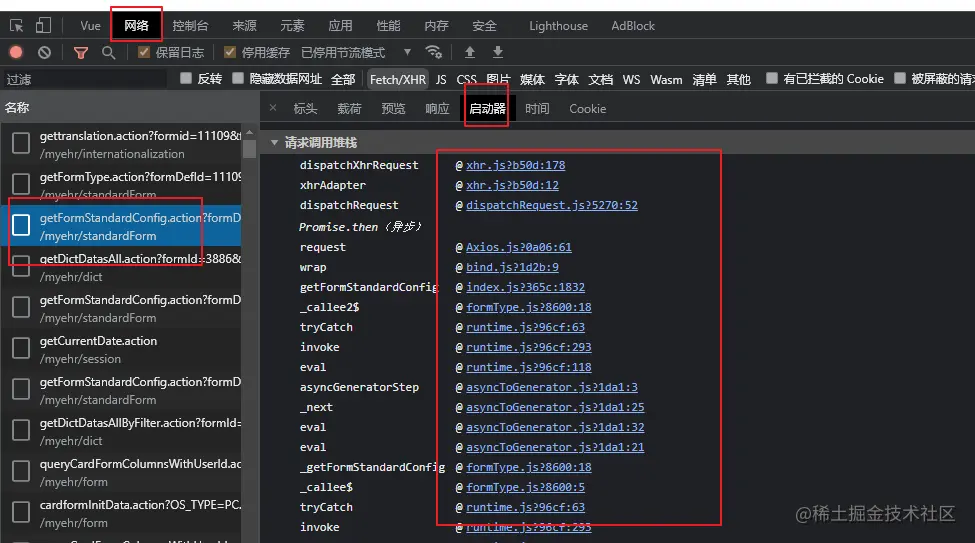Image resolution: width=975 pixels, height=543 pixels.
Task: Filter requests by 全部 type
Action: 343,79
